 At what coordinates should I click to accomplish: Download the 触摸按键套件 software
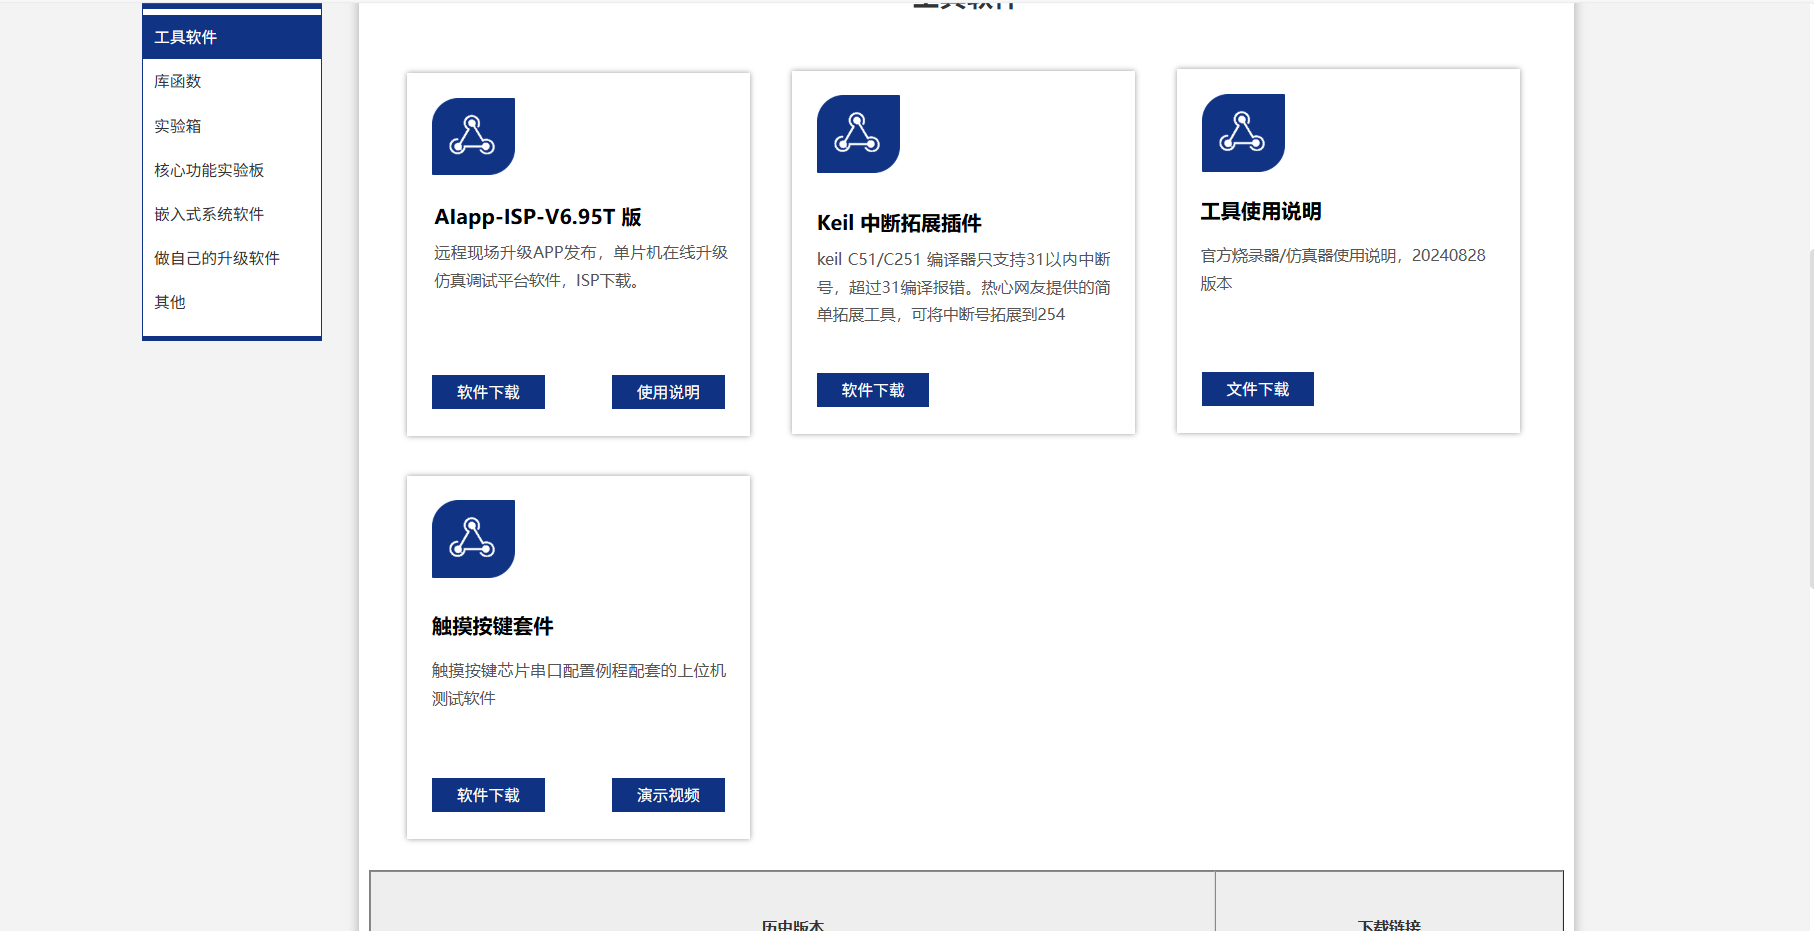[x=487, y=795]
